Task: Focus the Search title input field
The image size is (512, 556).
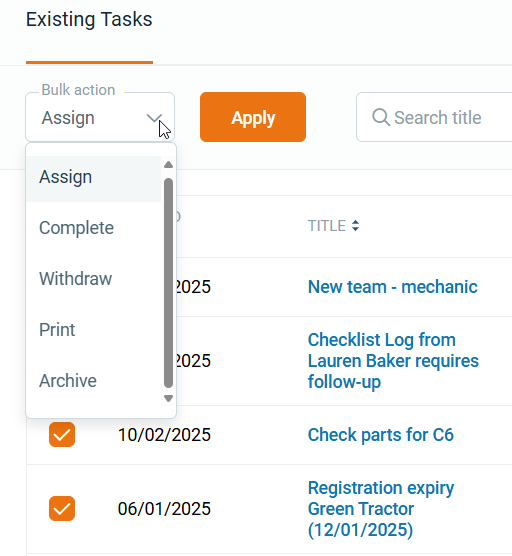Action: coord(434,117)
